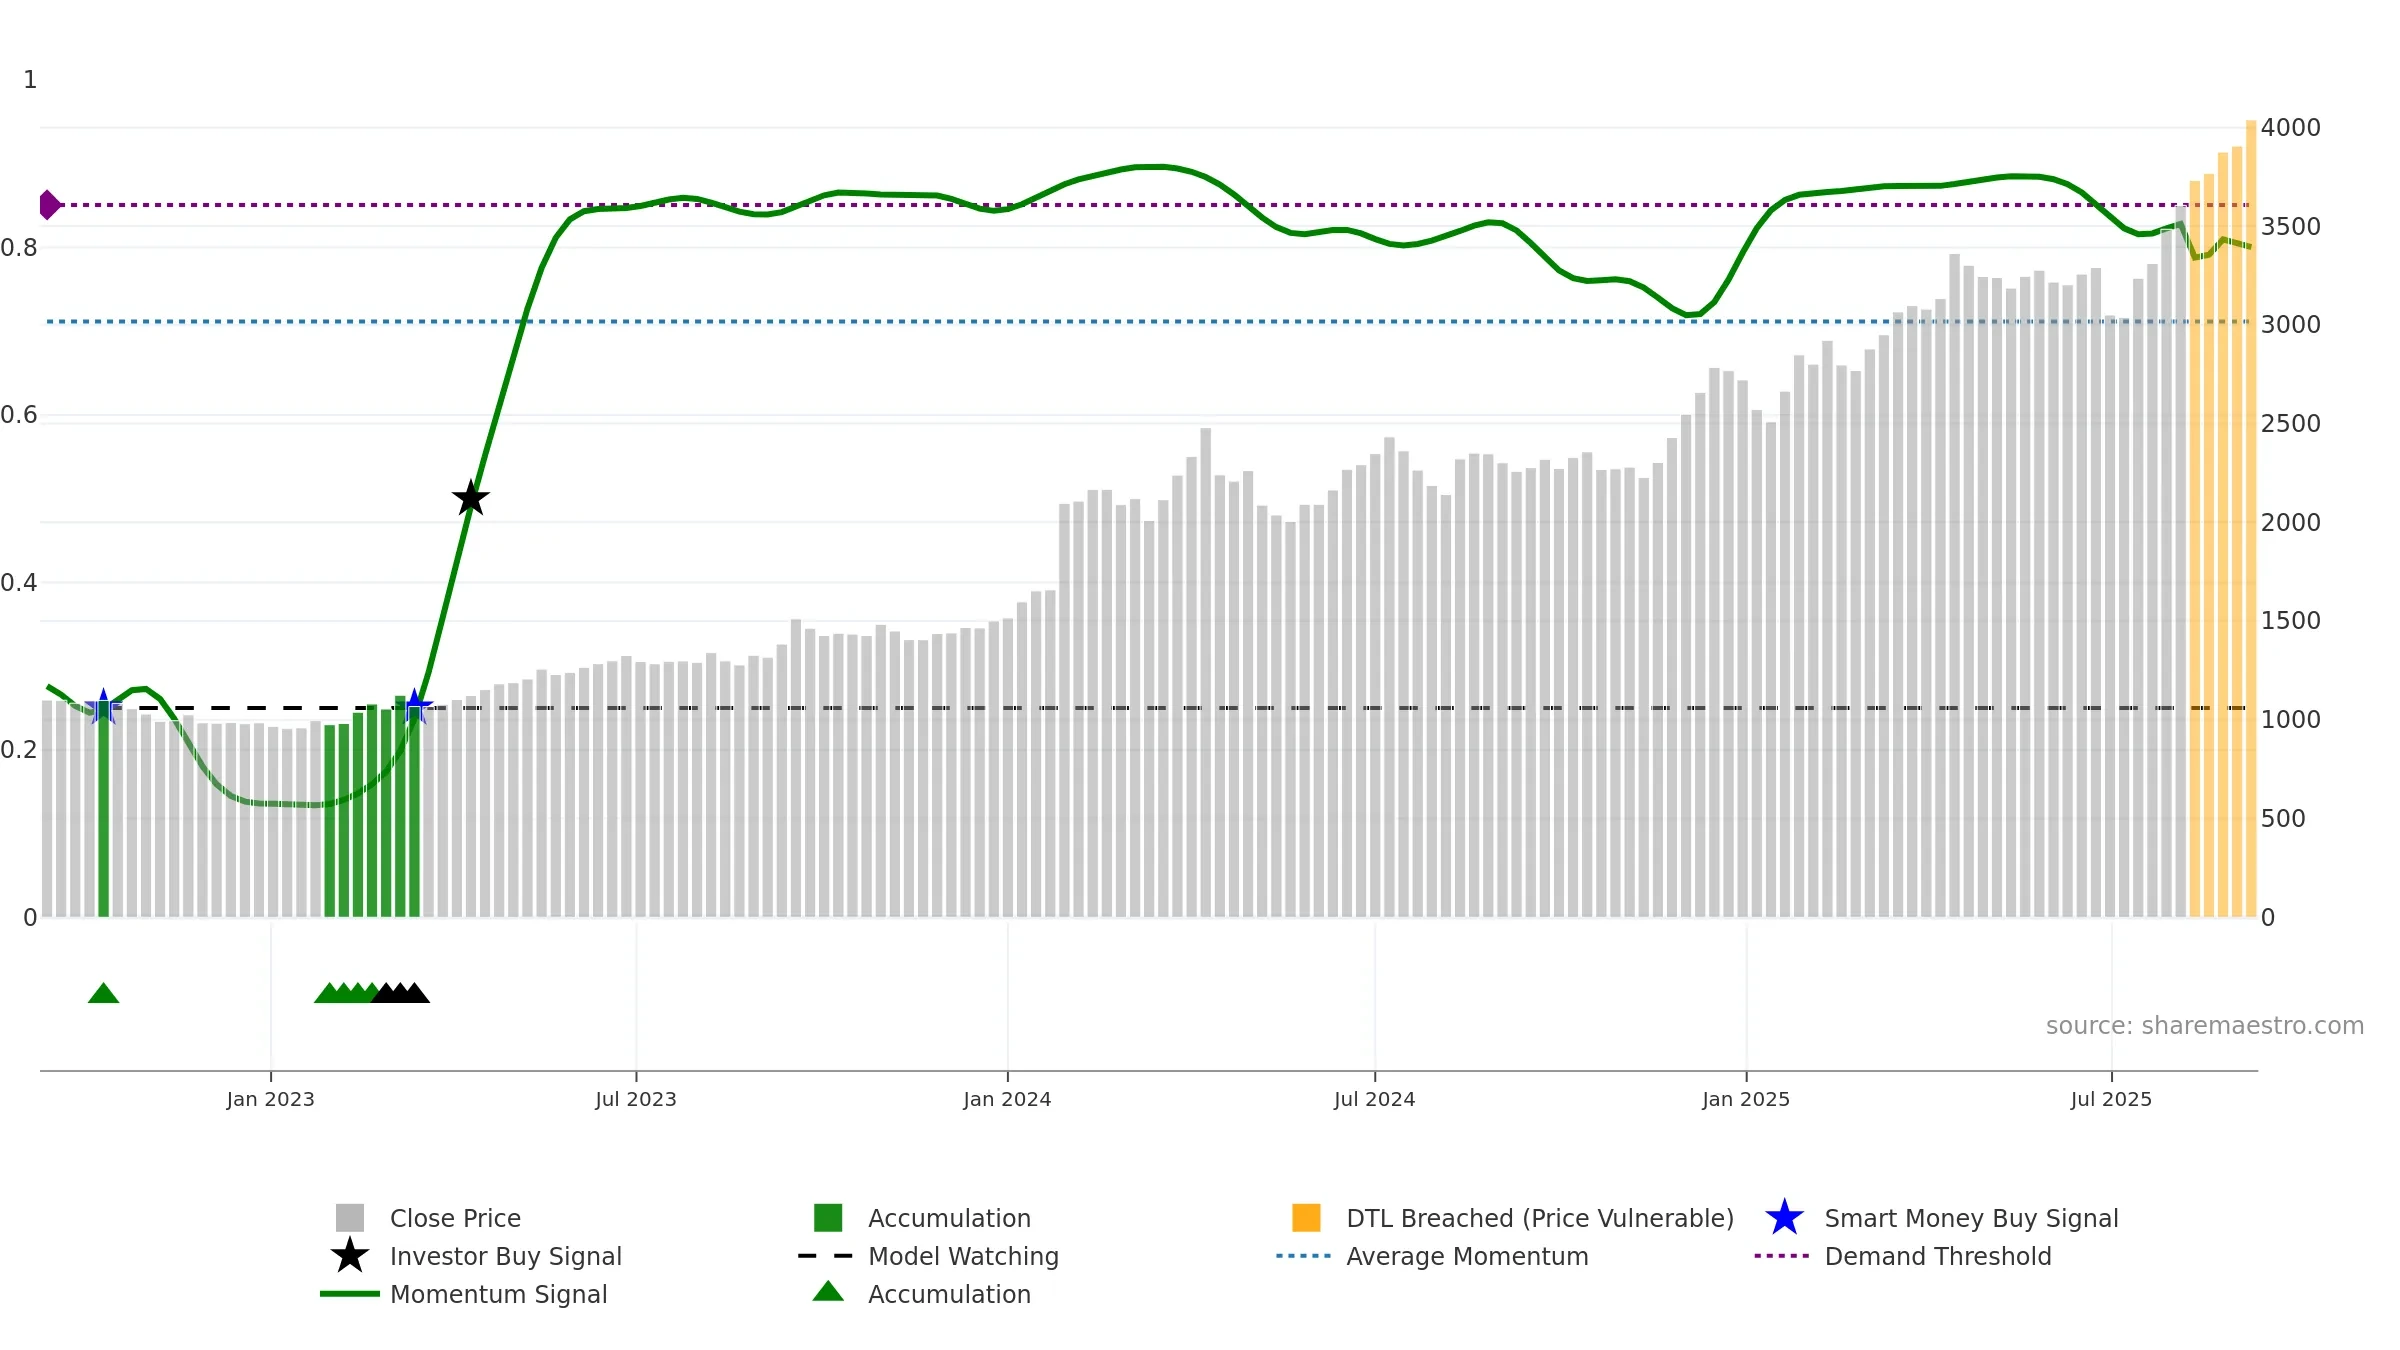This screenshot has width=2400, height=1350.
Task: Click the gray Close Price legend swatch
Action: (350, 1218)
